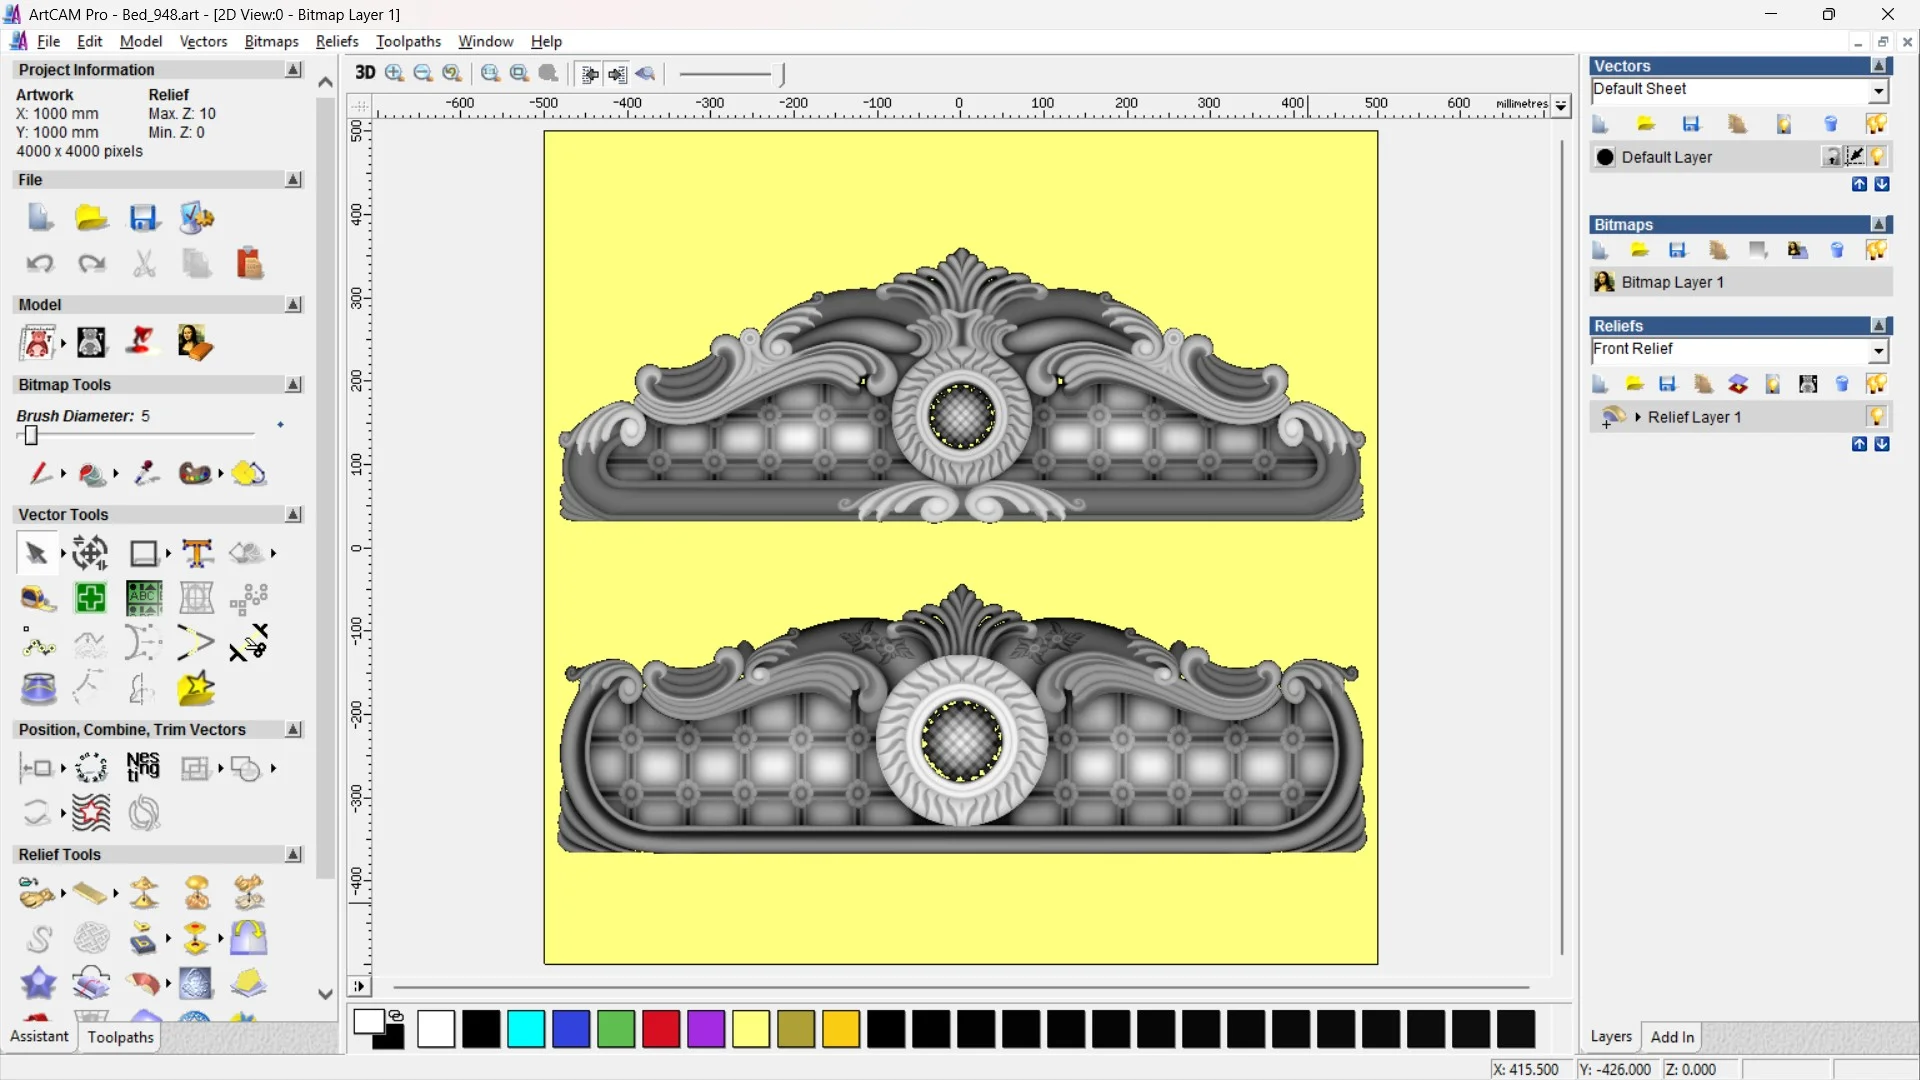Toggle Default Layer visibility lightbulb
This screenshot has width=1920, height=1080.
(x=1877, y=157)
